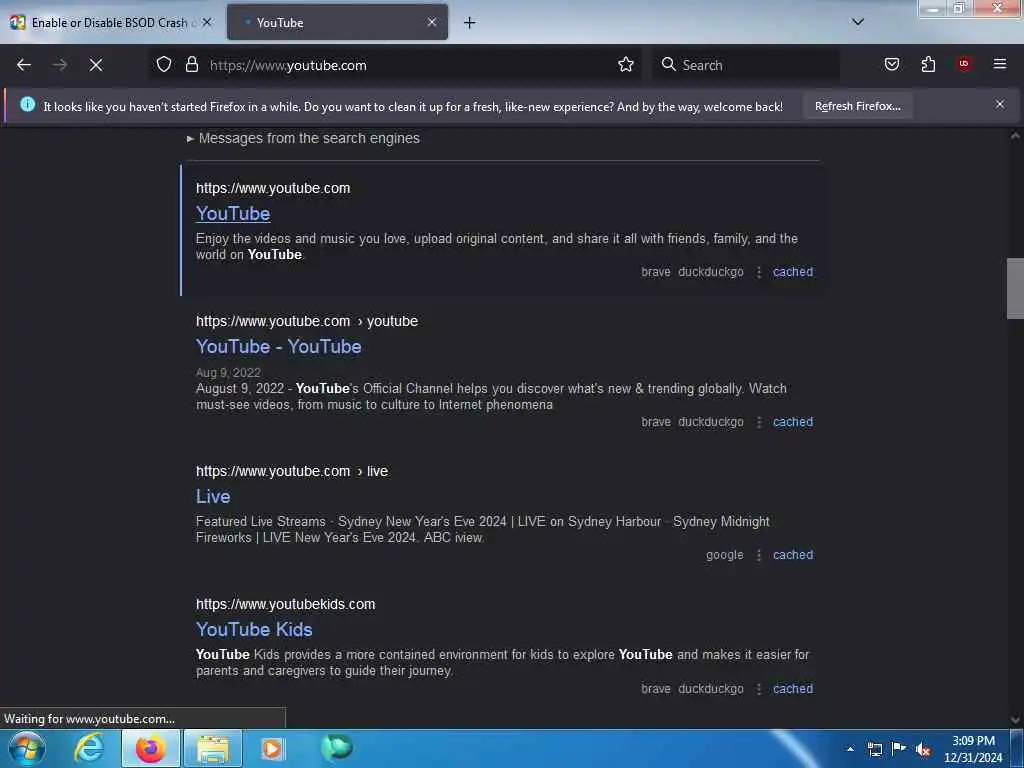Open more options for YouTube Kids result
Viewport: 1024px width, 768px height.
click(758, 688)
